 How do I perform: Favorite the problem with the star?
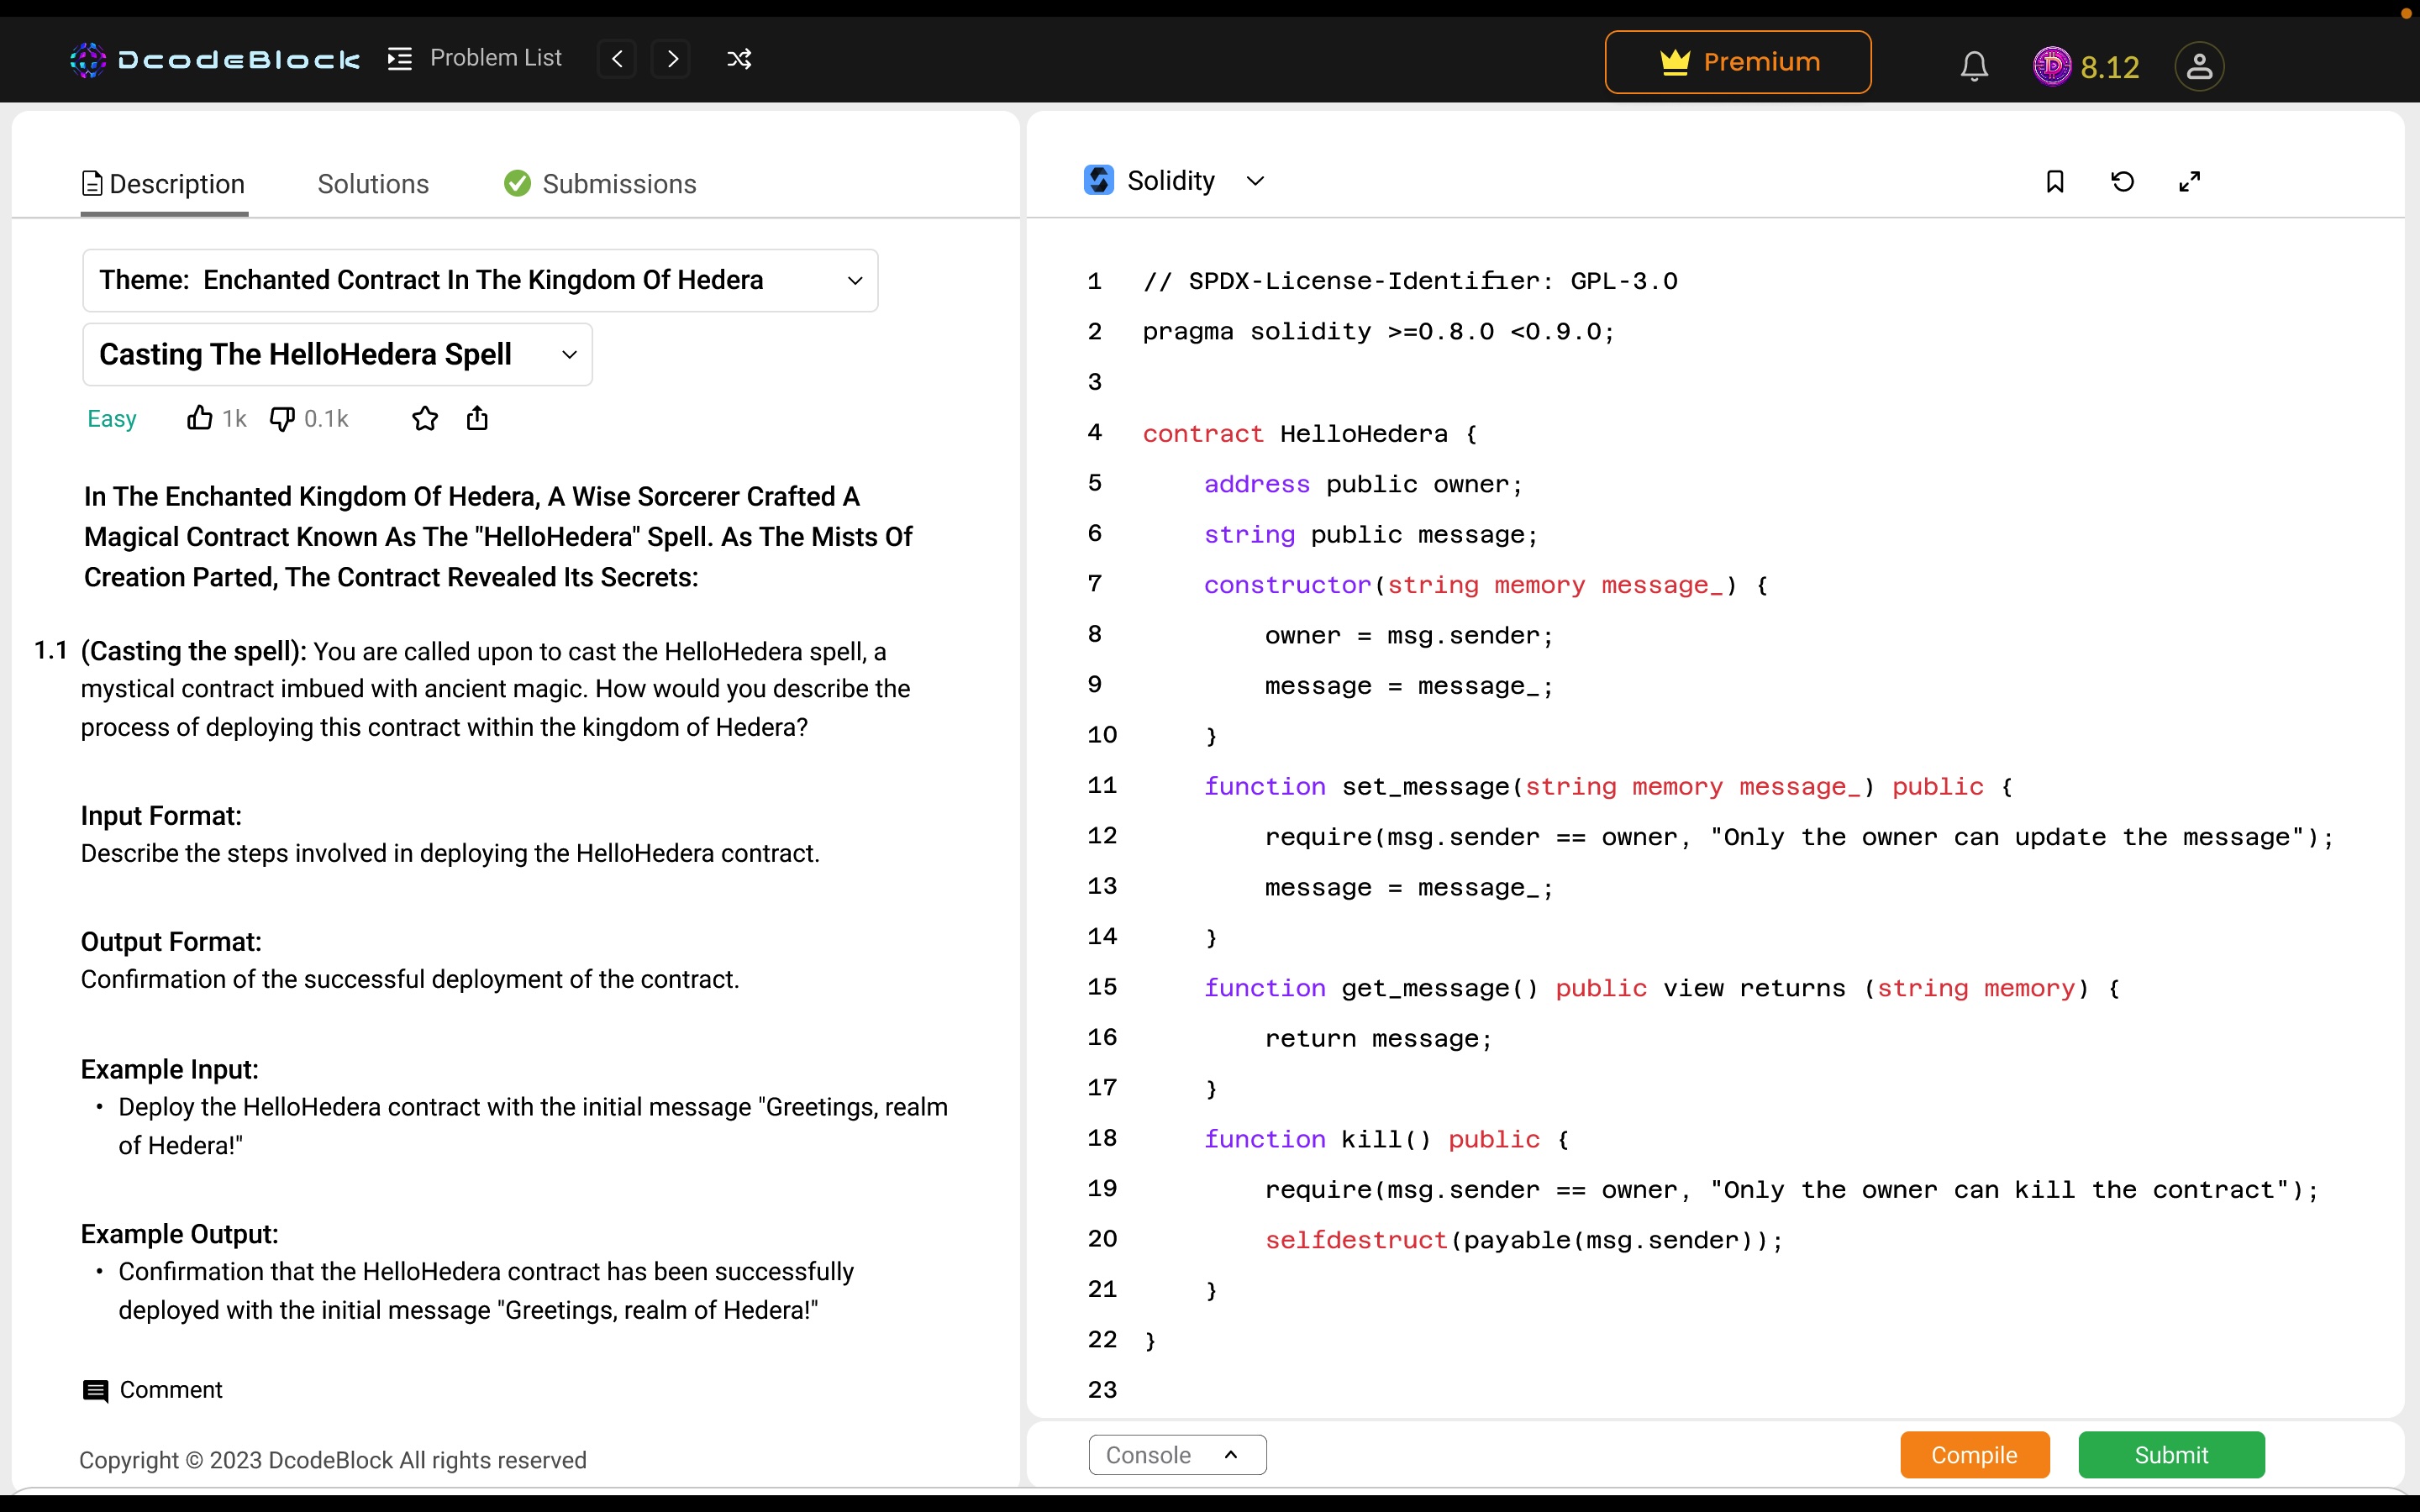425,418
